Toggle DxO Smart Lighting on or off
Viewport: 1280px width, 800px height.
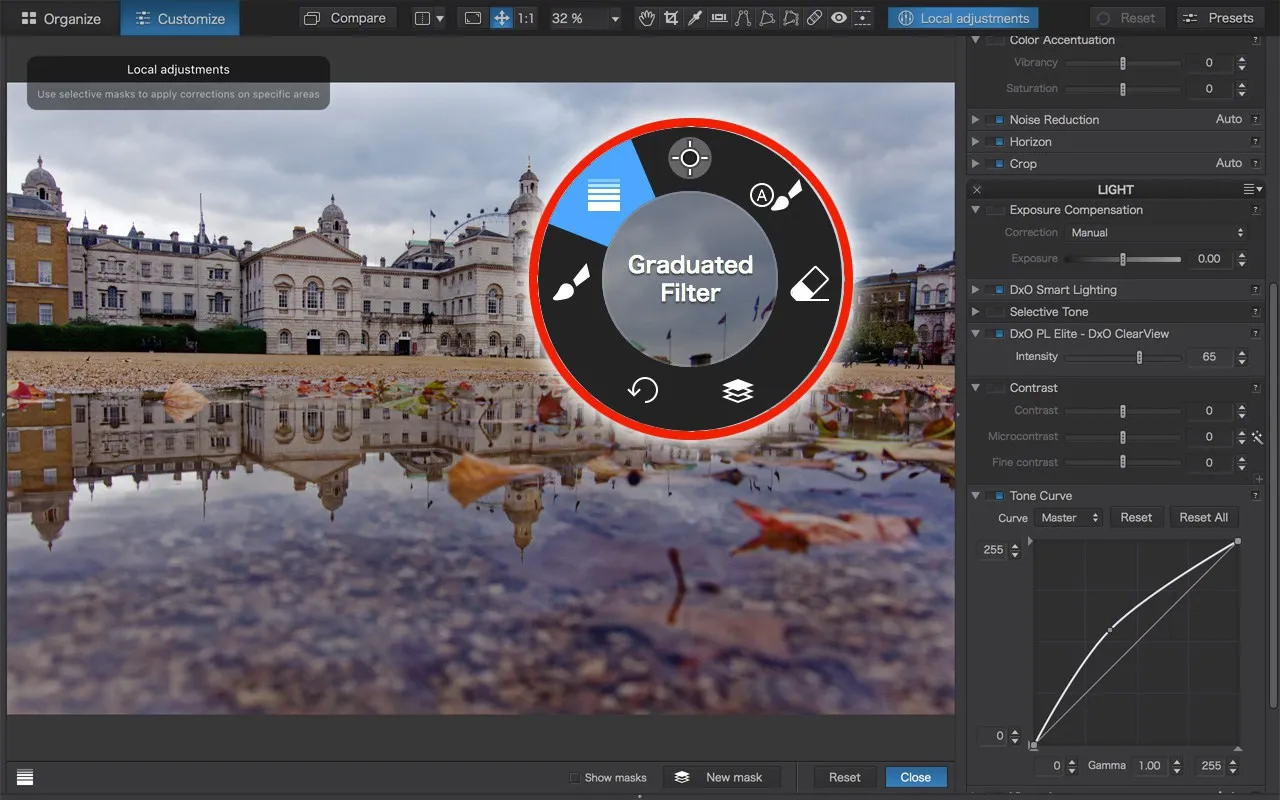995,290
